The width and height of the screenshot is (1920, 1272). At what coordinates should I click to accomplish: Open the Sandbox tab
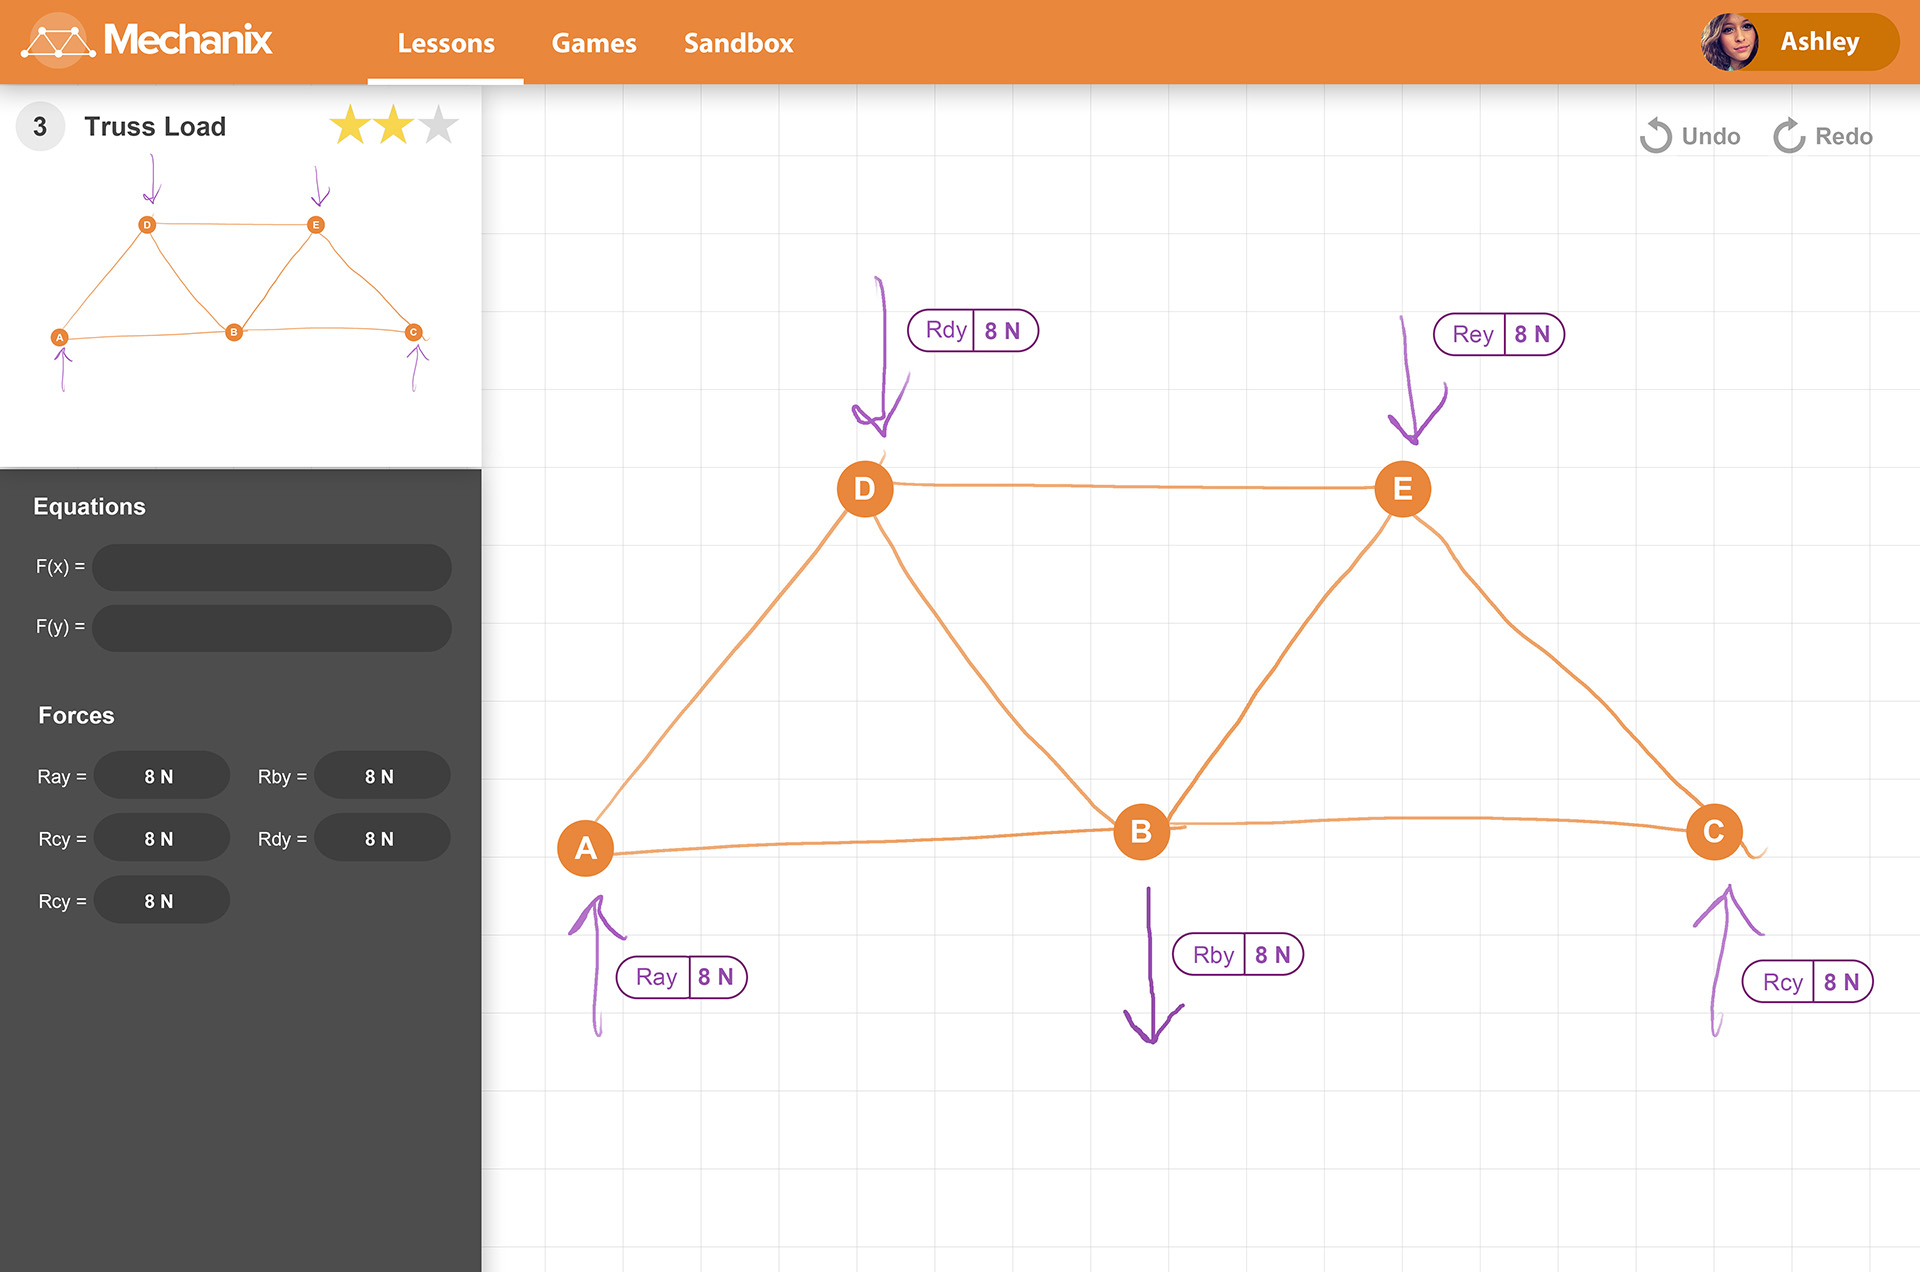click(x=738, y=43)
